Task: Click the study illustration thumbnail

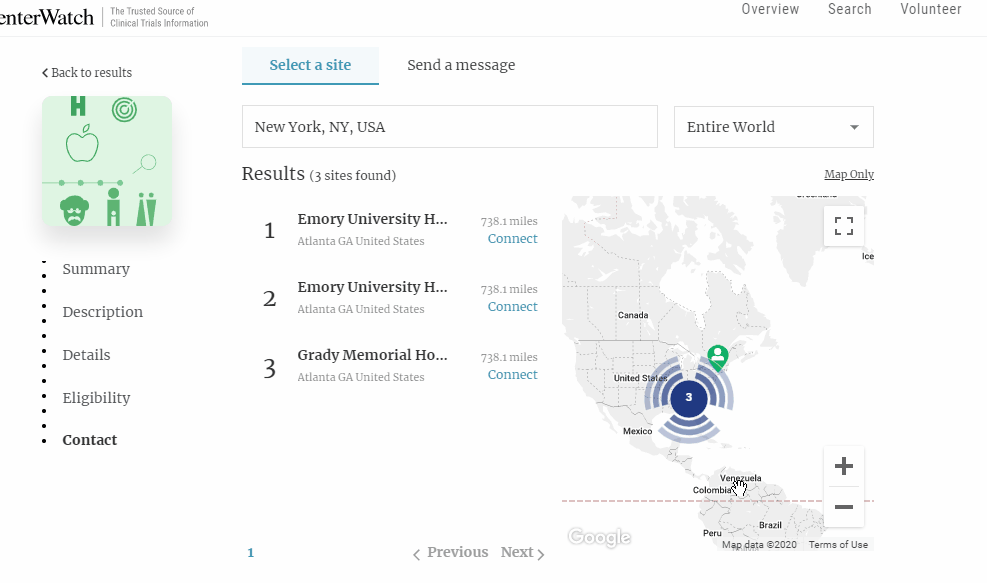Action: pyautogui.click(x=107, y=162)
